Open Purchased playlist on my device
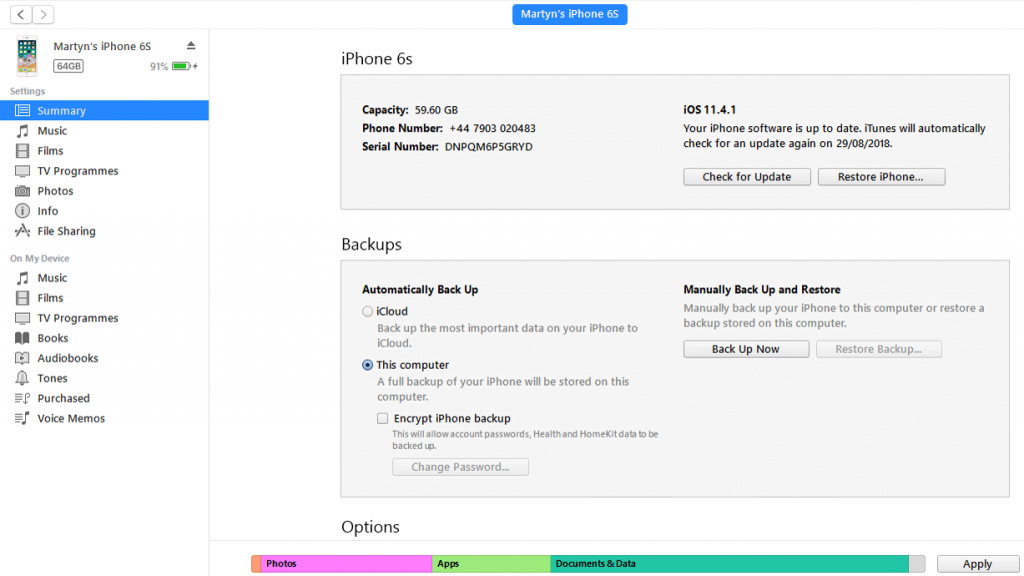 (x=104, y=398)
